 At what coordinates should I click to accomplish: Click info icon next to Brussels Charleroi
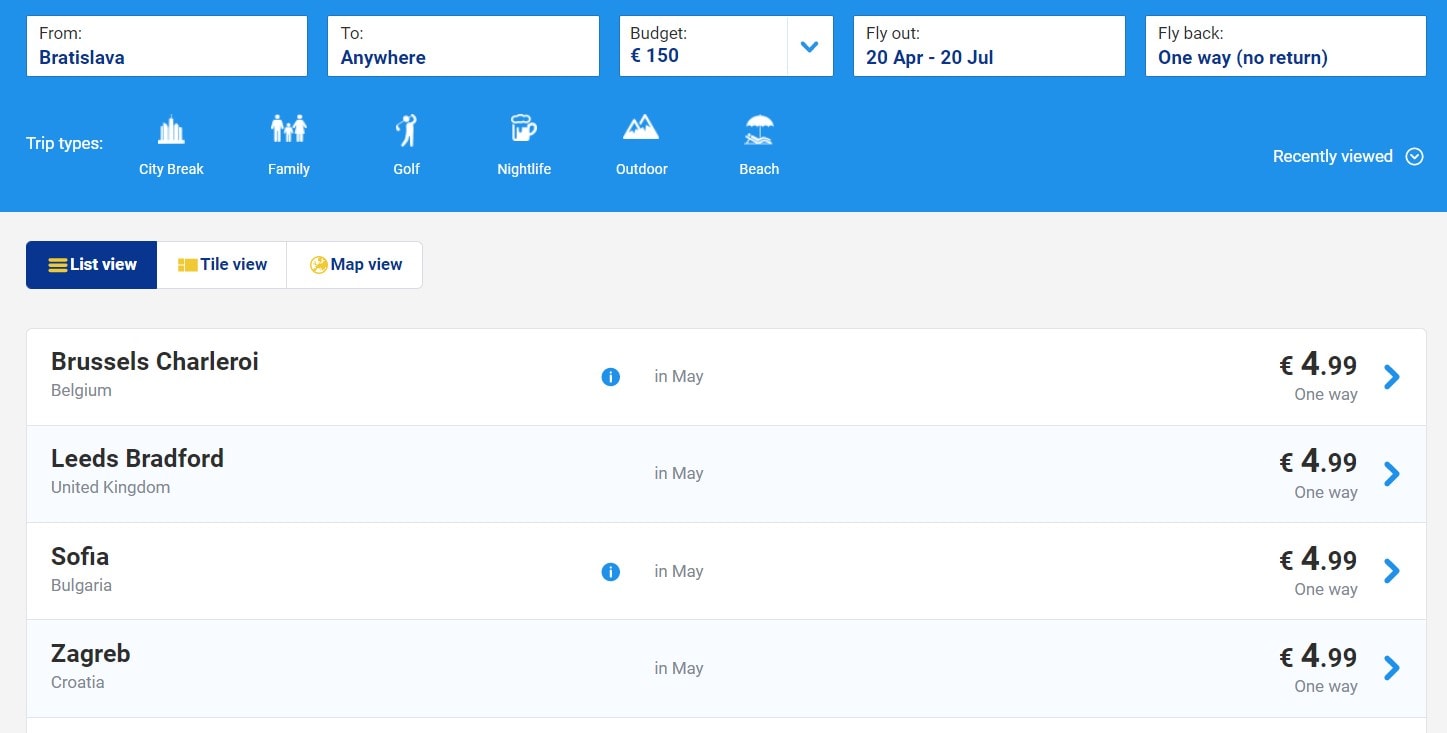pos(610,377)
